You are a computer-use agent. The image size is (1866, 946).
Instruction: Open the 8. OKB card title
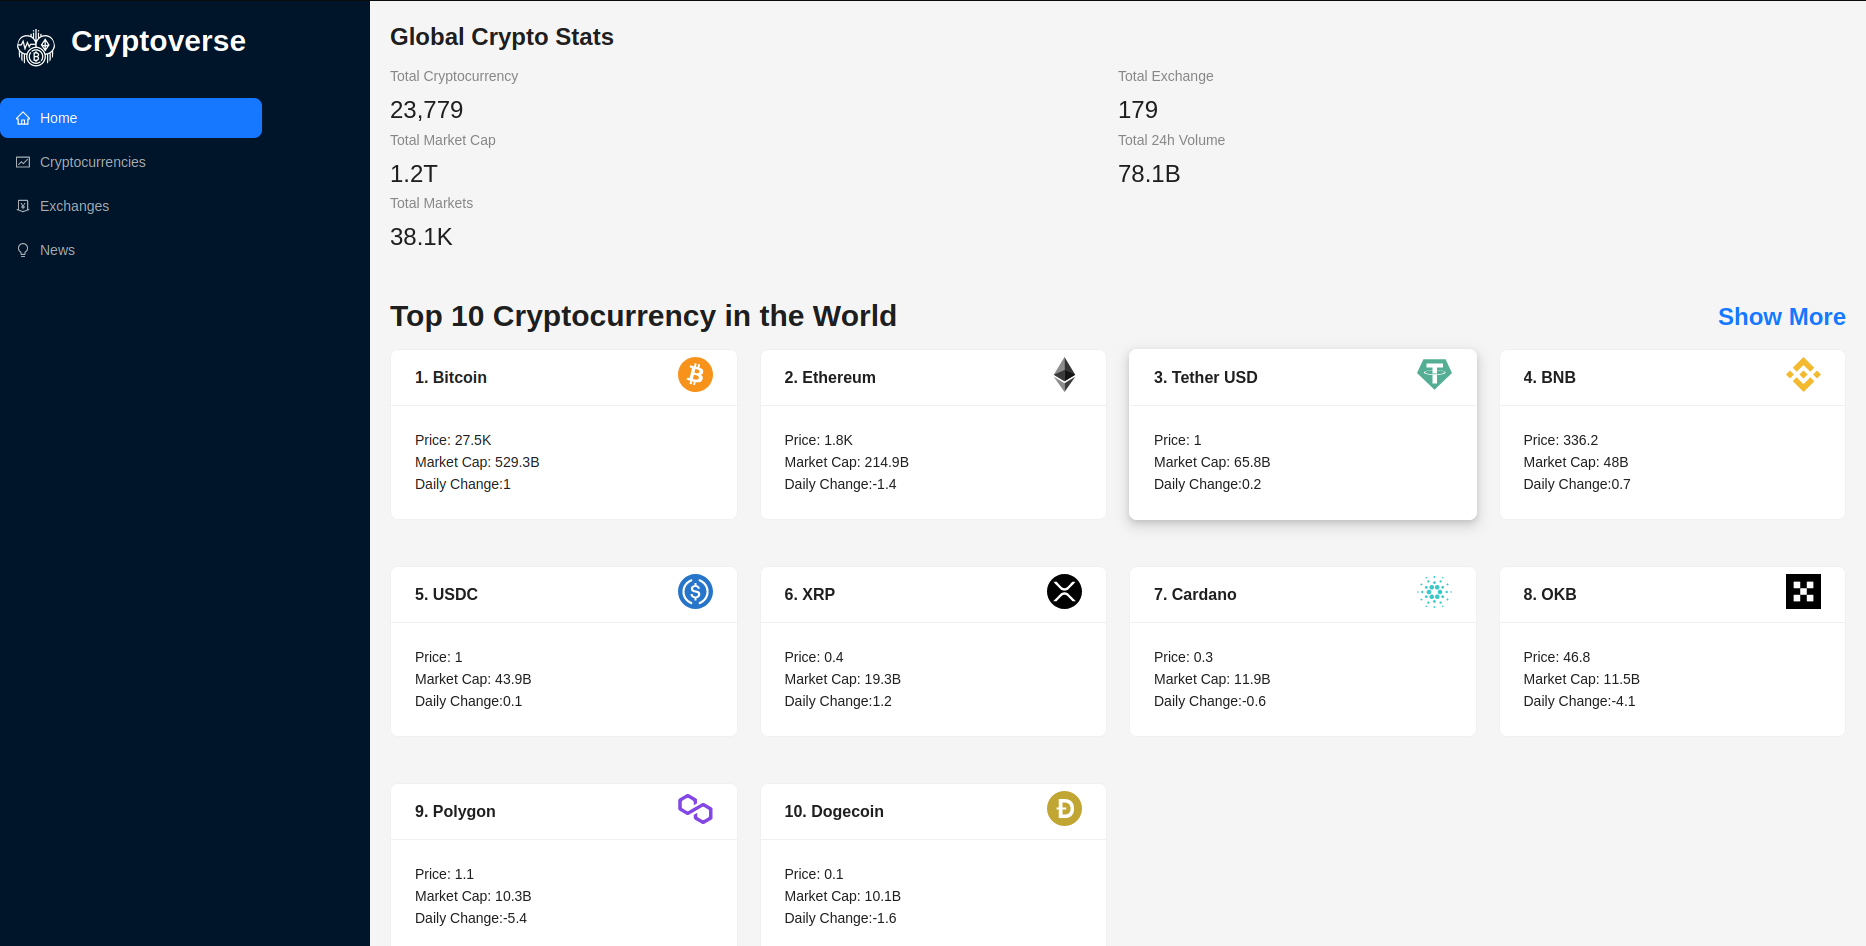(1549, 594)
